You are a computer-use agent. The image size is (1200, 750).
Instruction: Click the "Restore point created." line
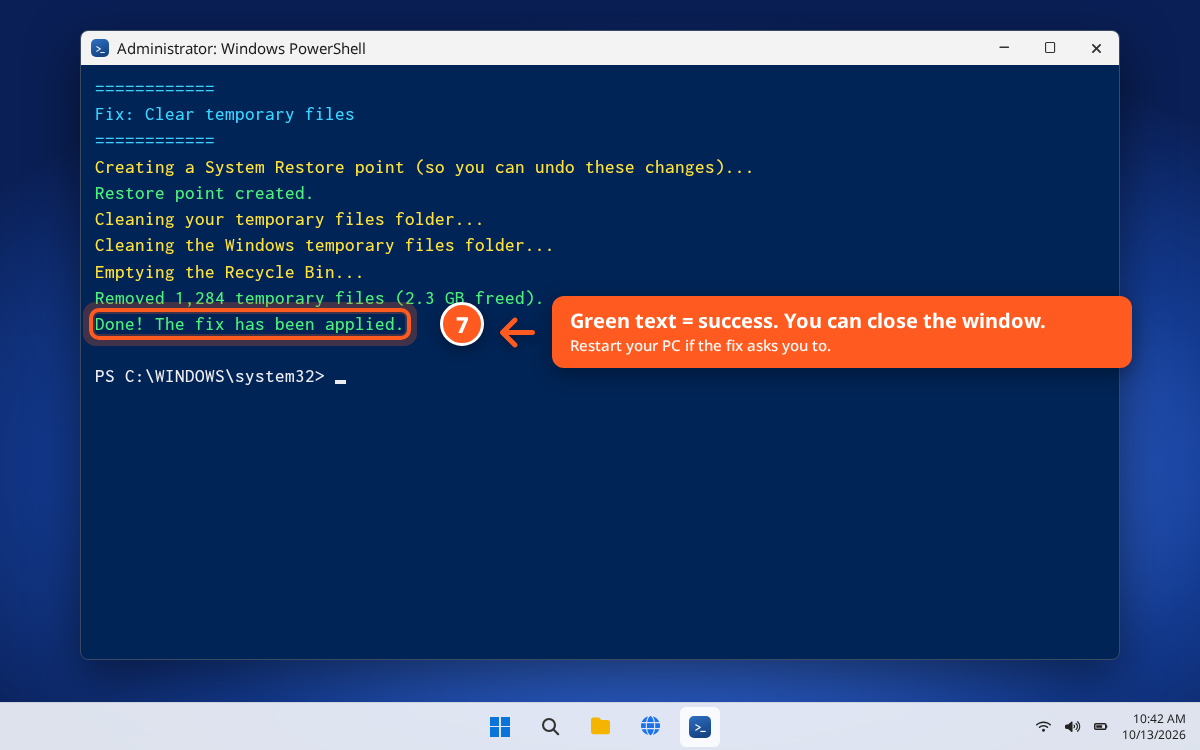click(x=204, y=193)
